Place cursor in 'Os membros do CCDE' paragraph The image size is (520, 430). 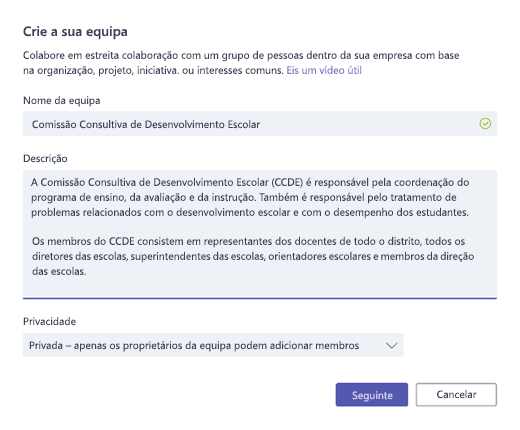click(x=253, y=256)
